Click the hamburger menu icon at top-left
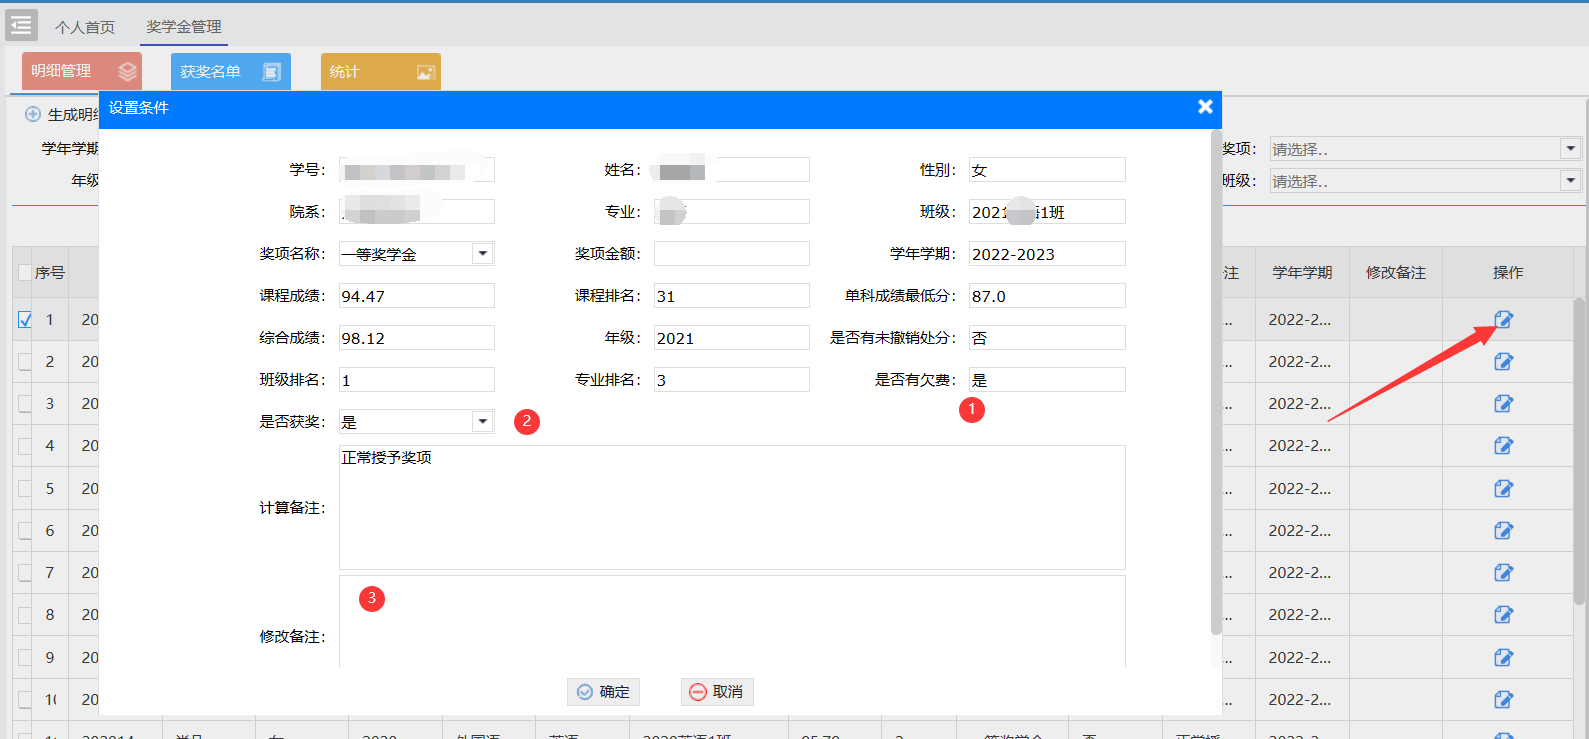The width and height of the screenshot is (1589, 739). (x=21, y=25)
